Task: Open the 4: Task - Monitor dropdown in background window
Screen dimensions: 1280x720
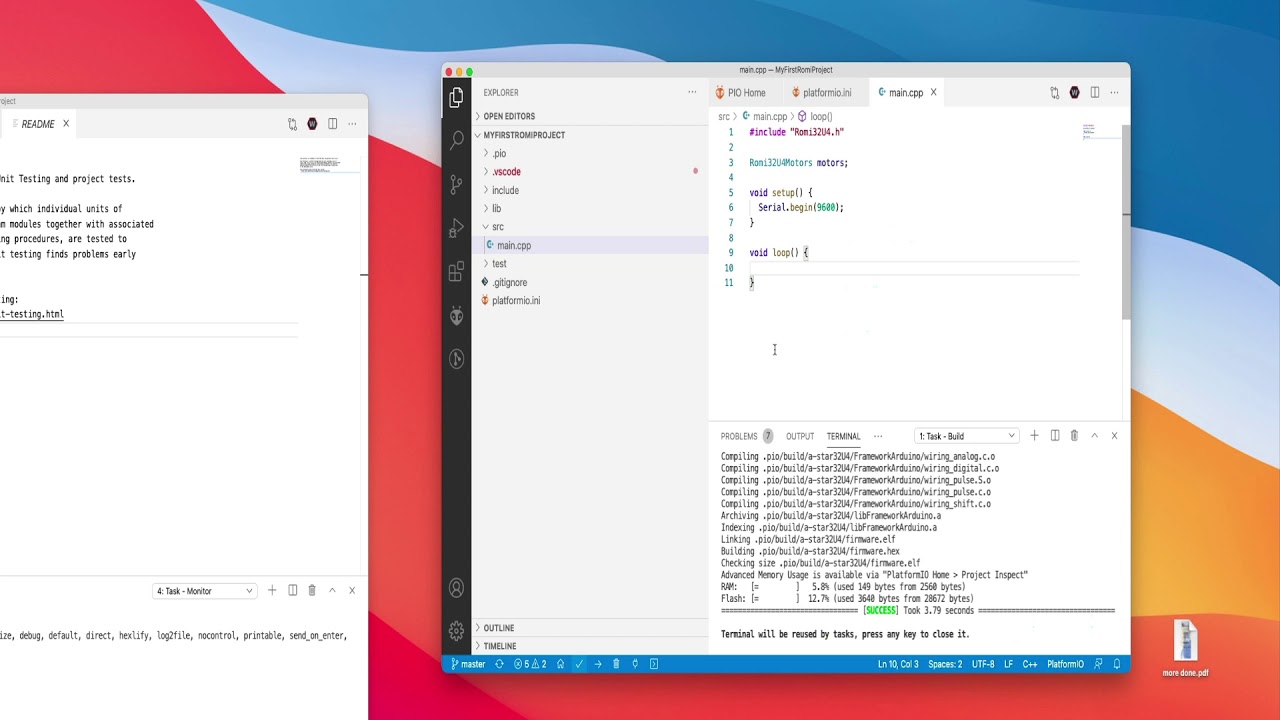Action: pos(205,591)
